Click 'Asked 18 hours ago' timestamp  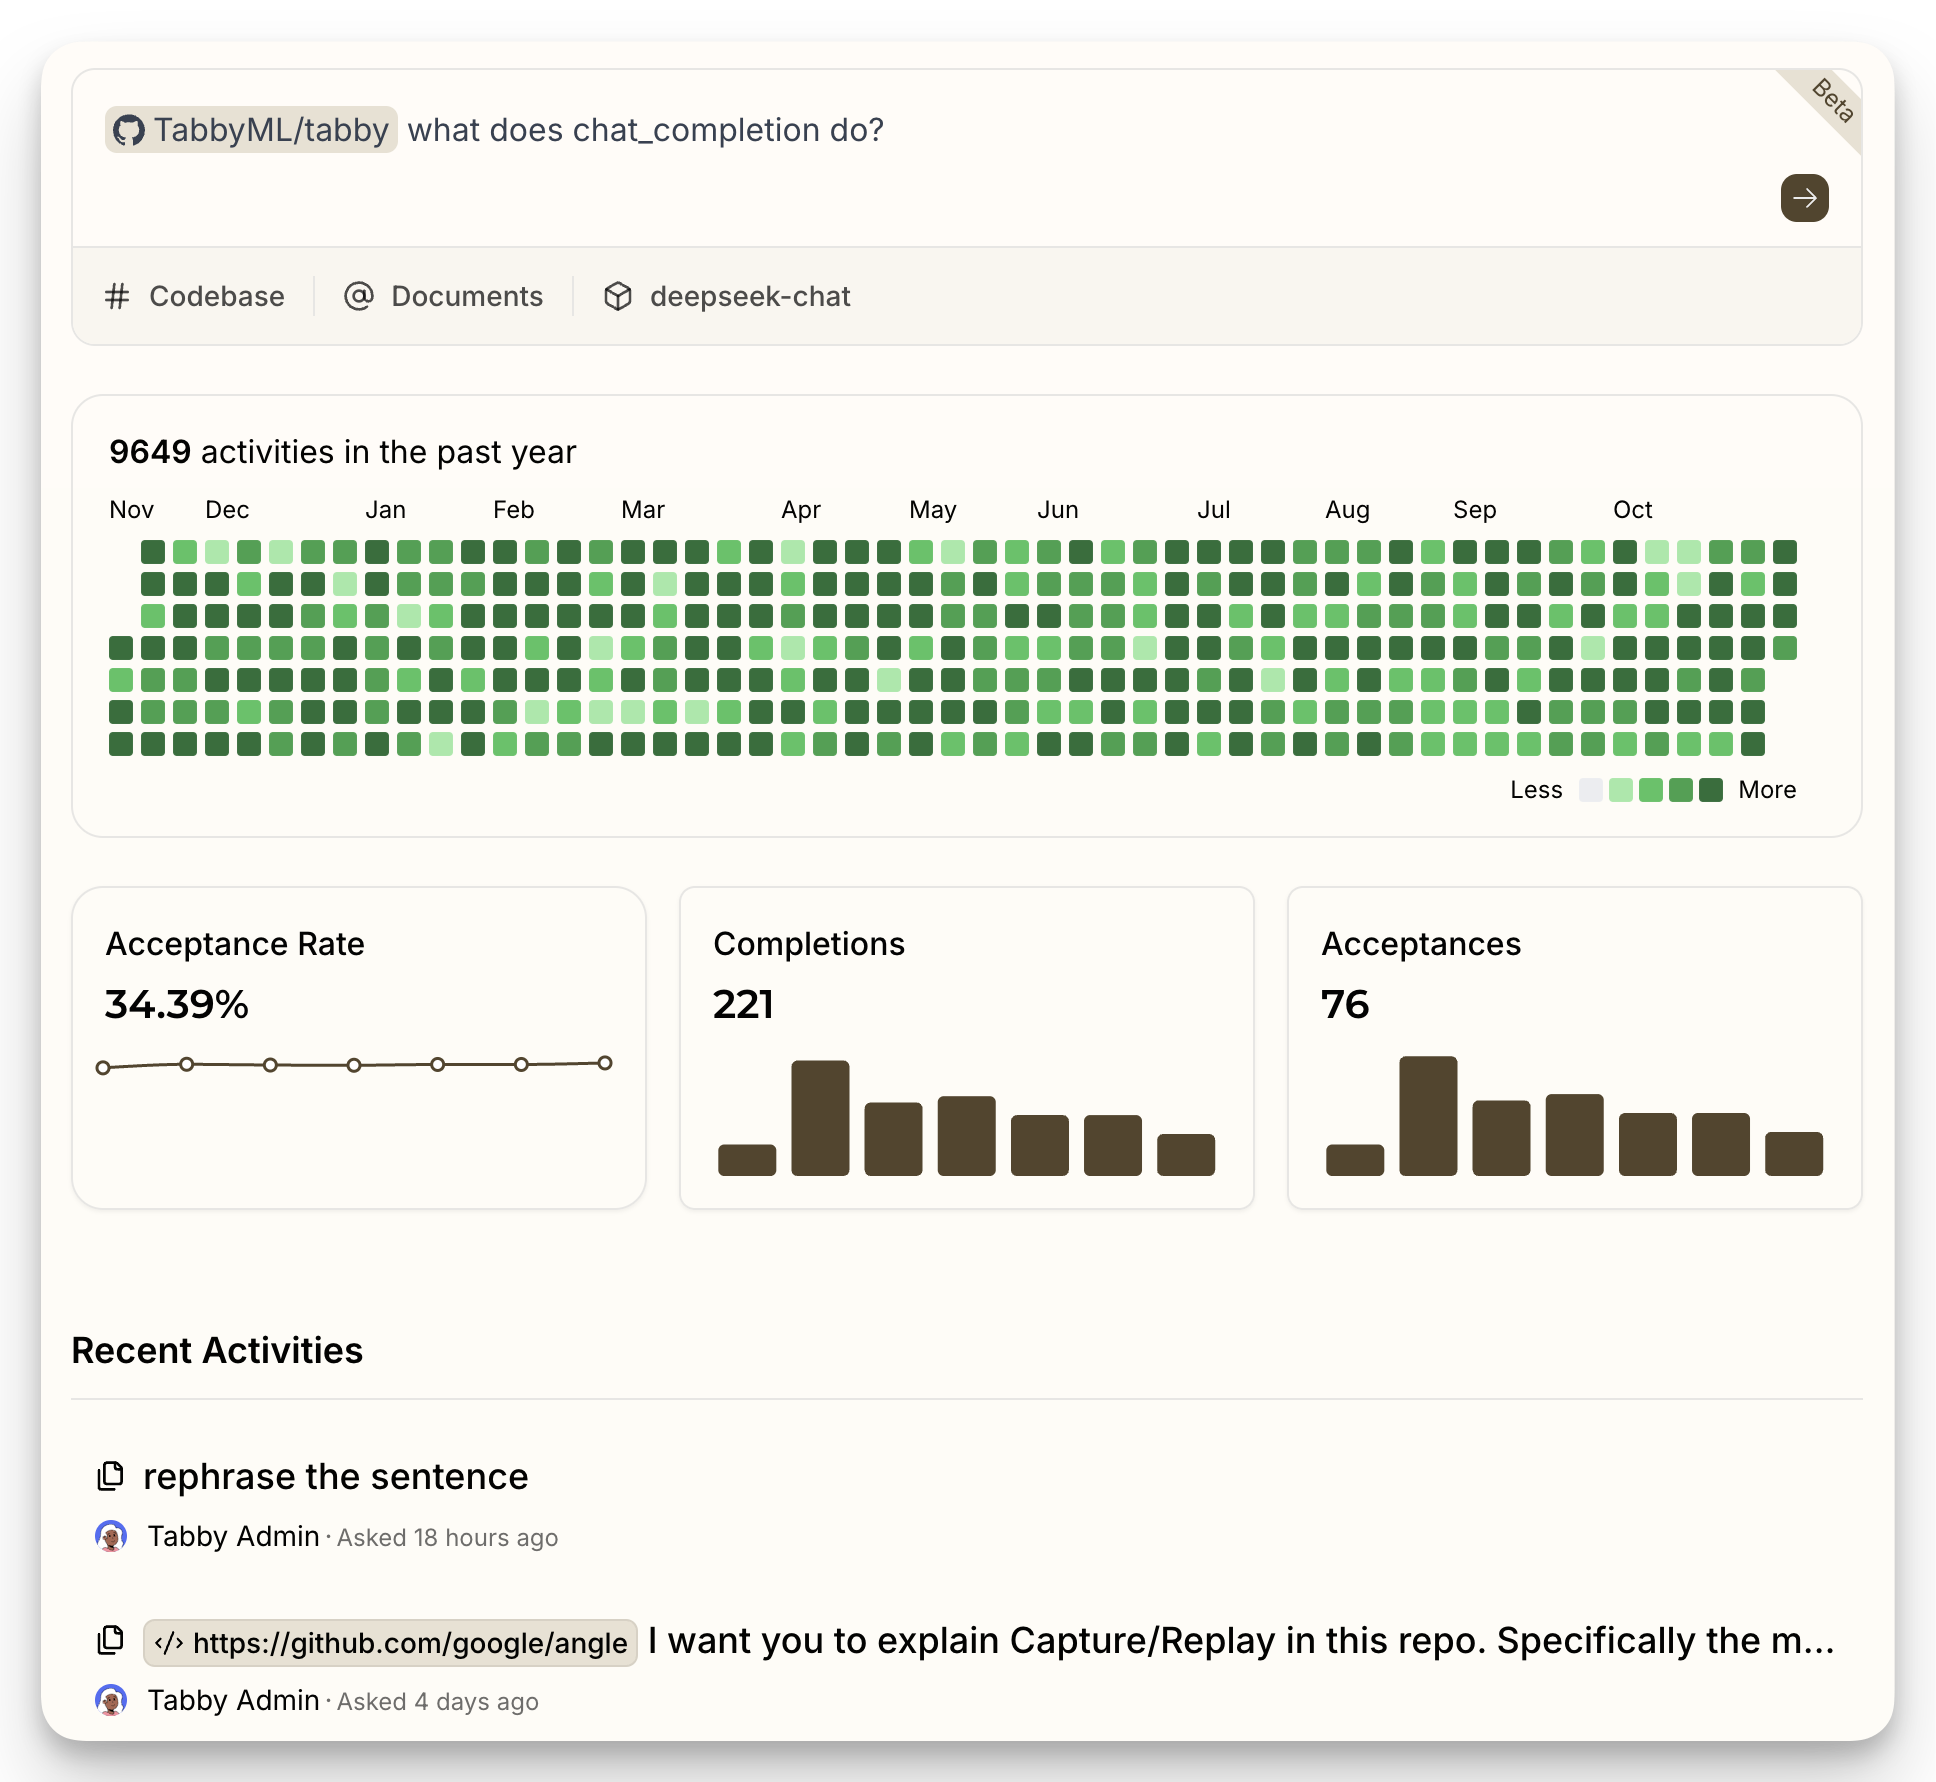click(x=447, y=1538)
